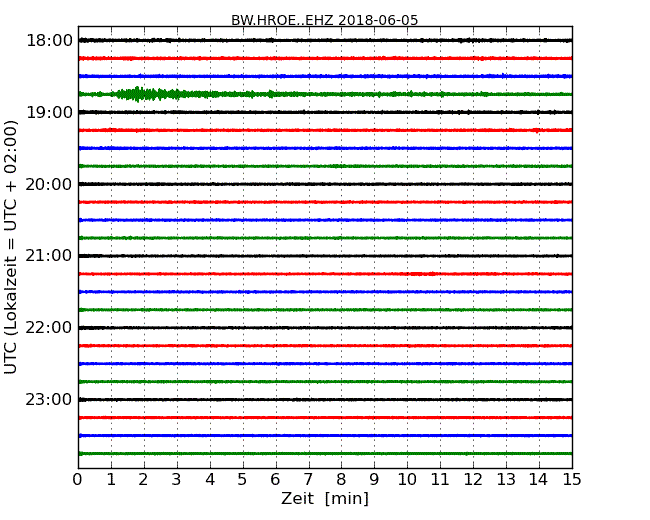Image resolution: width=650 pixels, height=520 pixels.
Task: Click the large seismic burst on the green 18:45 trace
Action: point(149,94)
